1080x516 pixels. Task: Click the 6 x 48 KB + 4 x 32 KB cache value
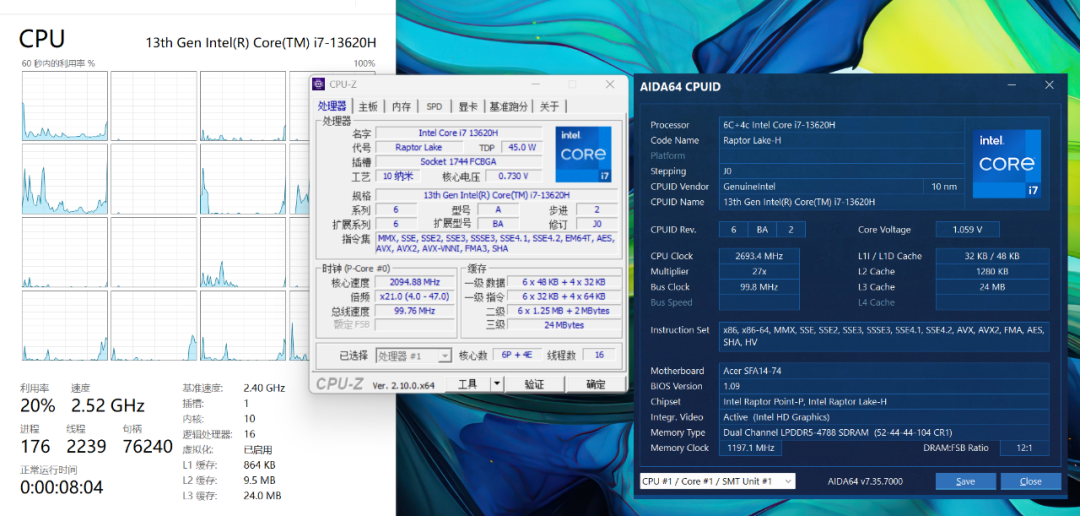tap(563, 282)
